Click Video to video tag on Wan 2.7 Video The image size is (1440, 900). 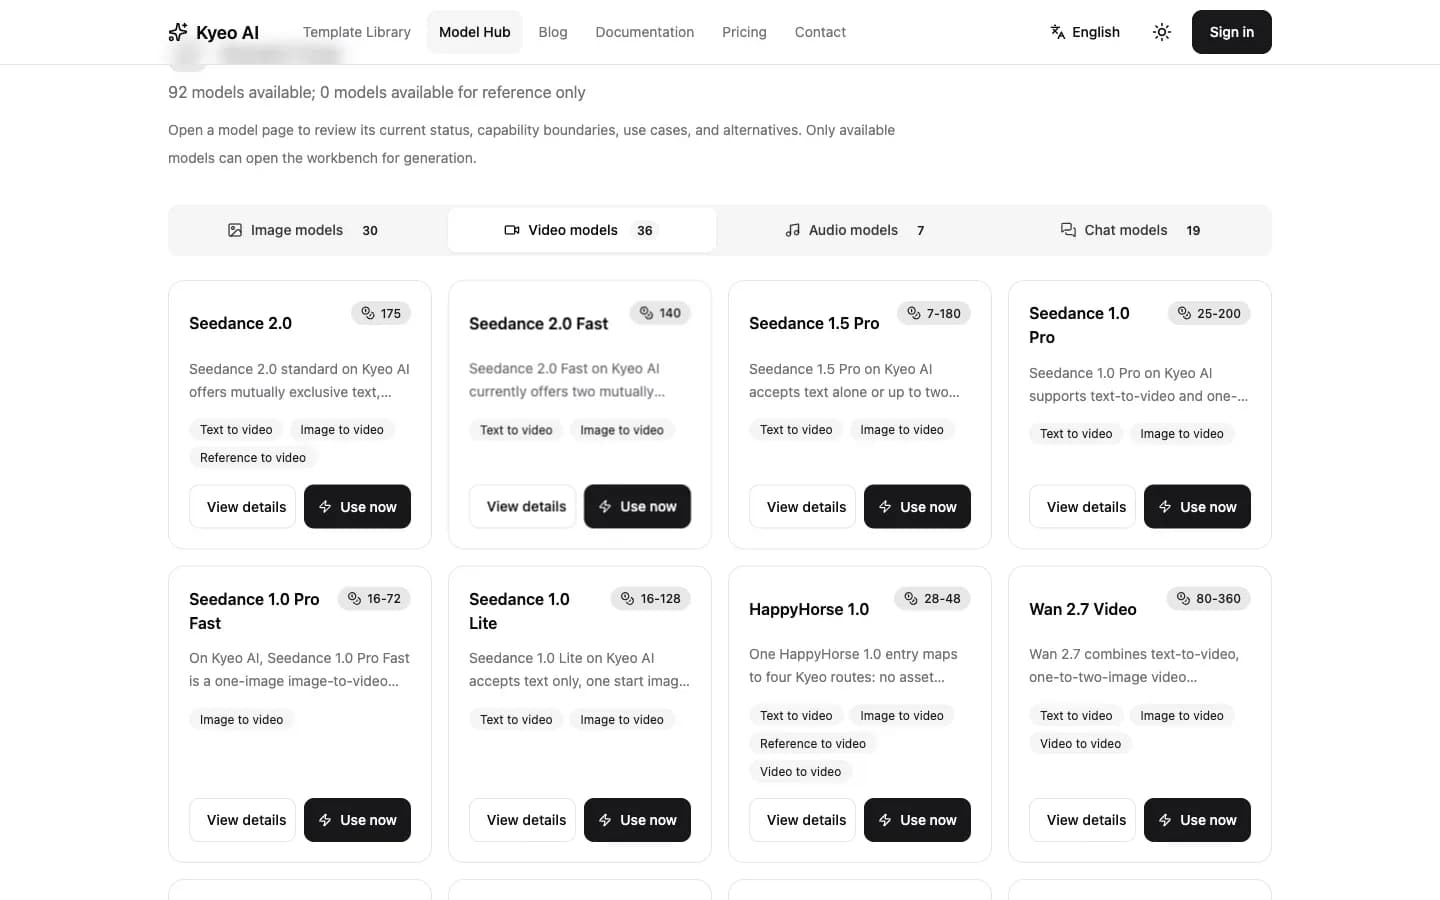[x=1080, y=744]
